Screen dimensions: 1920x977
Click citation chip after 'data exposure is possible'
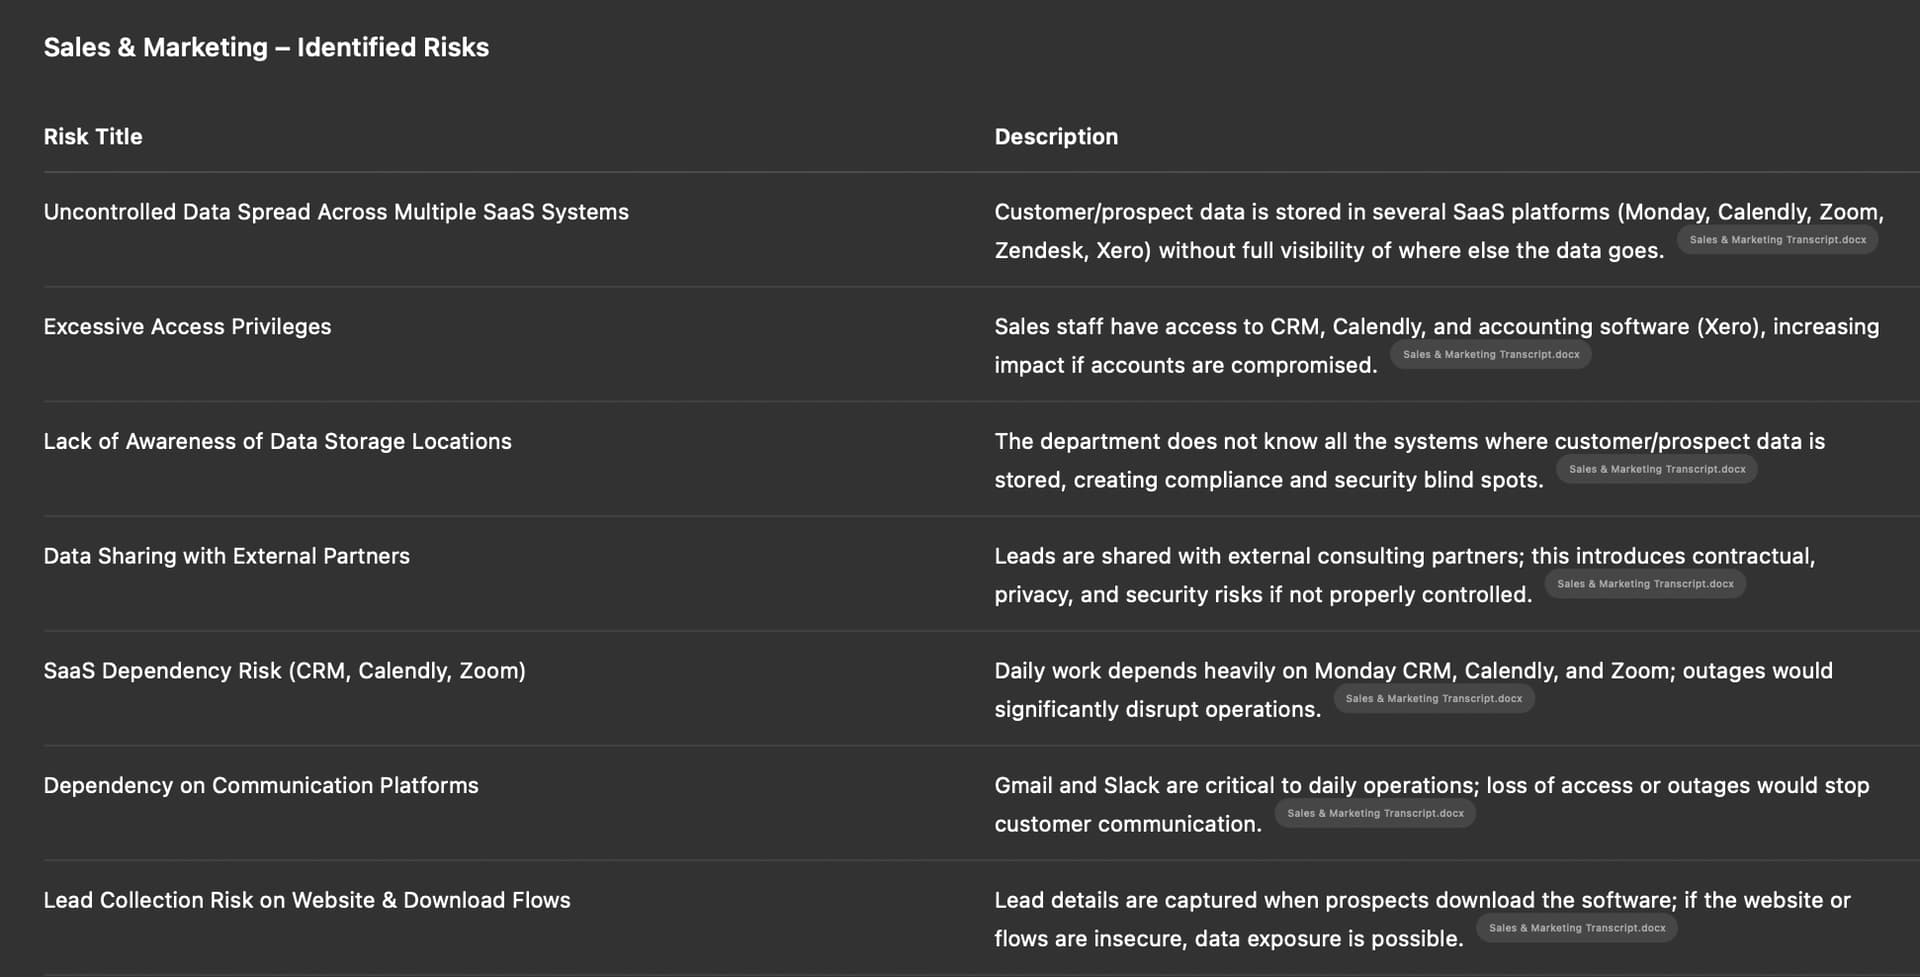1576,928
